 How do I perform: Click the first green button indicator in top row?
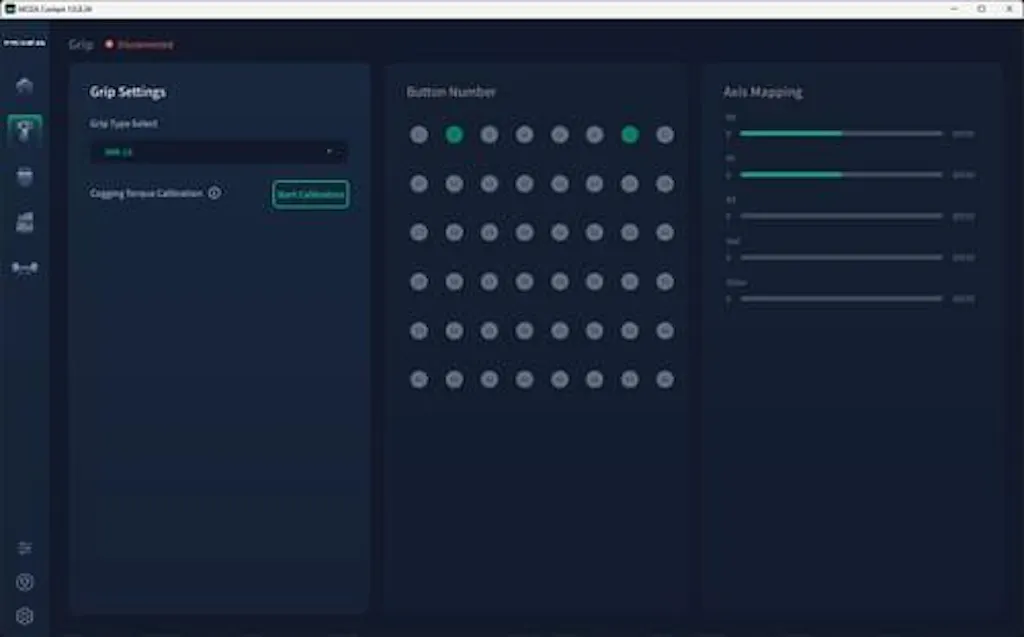(454, 134)
